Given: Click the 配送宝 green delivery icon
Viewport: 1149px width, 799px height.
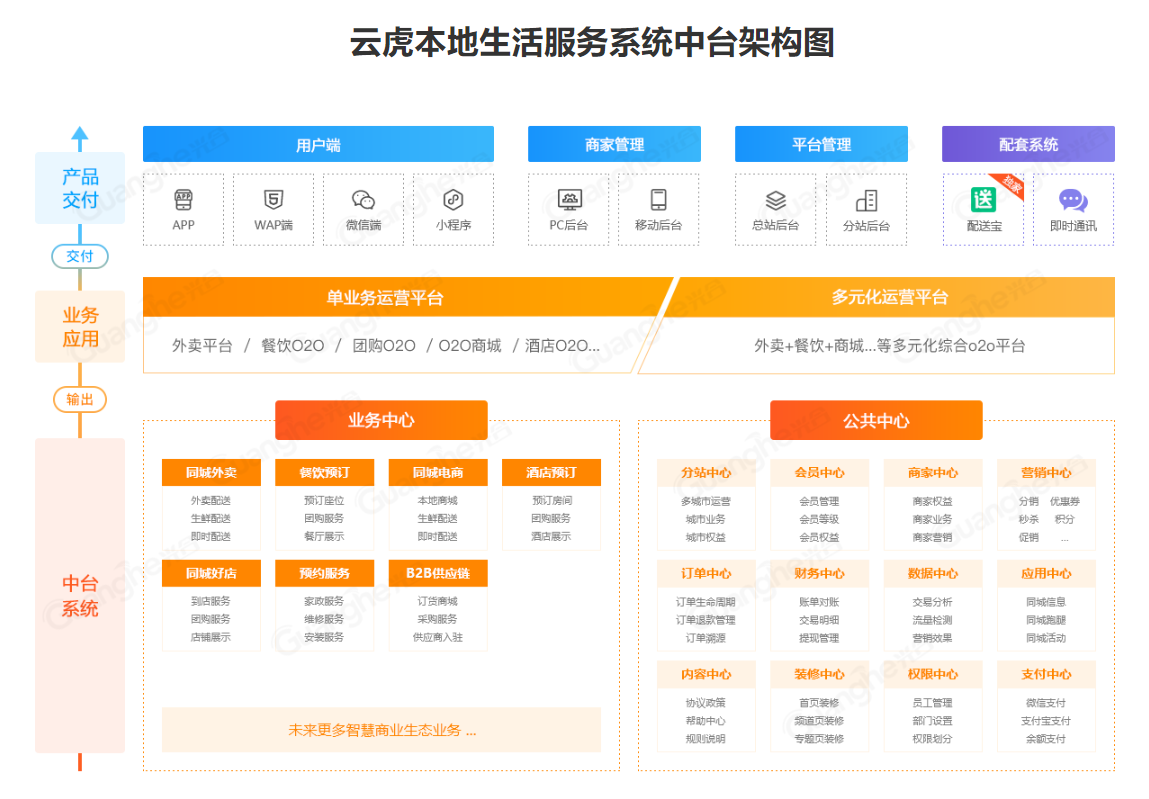Looking at the screenshot, I should click(983, 200).
